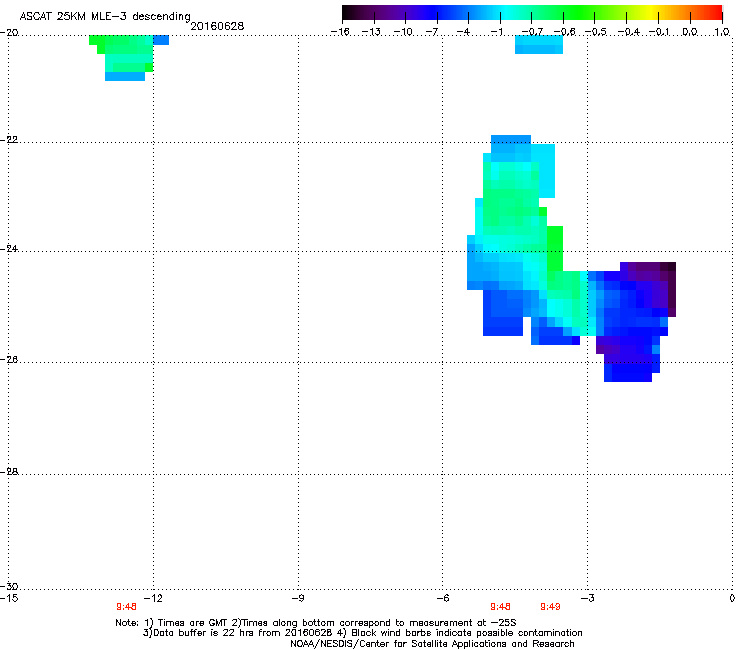Image resolution: width=740 pixels, height=650 pixels.
Task: Click the -30 latitude axis label
Action: click(9, 586)
